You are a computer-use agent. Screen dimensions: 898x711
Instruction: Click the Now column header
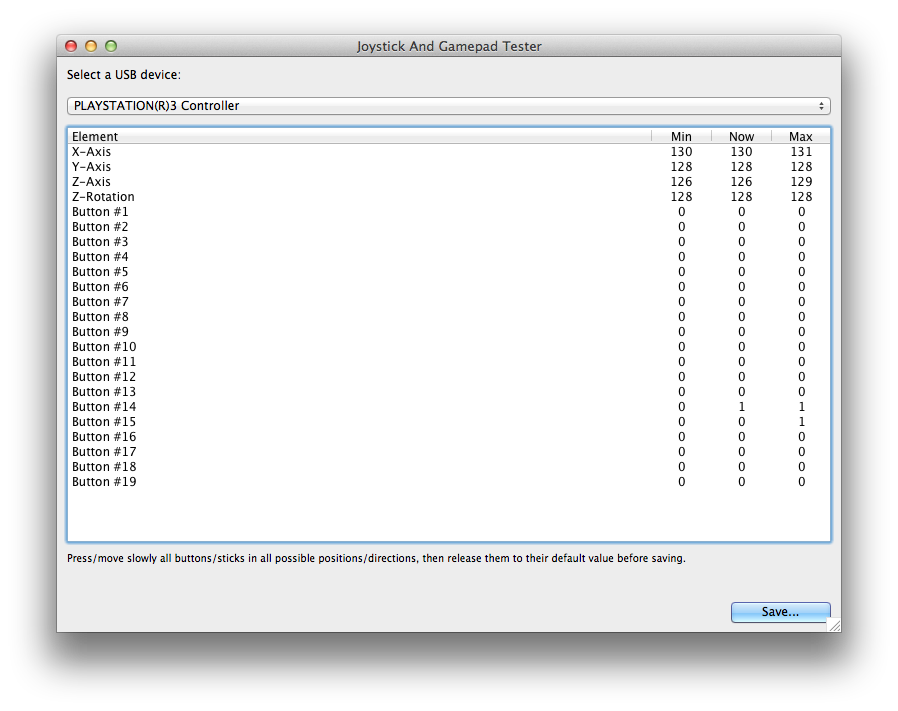click(x=741, y=136)
